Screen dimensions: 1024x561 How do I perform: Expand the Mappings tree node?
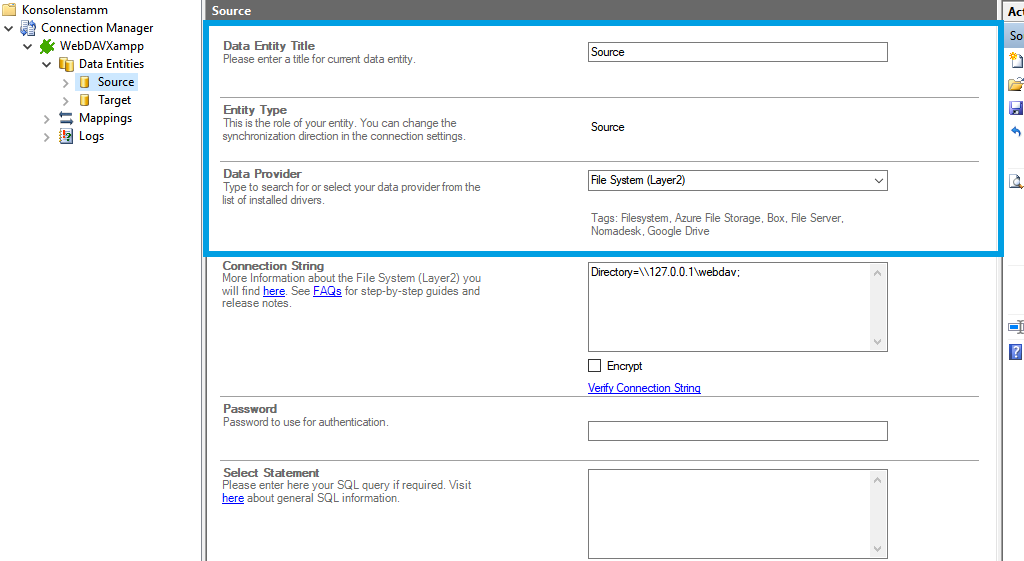click(x=47, y=118)
